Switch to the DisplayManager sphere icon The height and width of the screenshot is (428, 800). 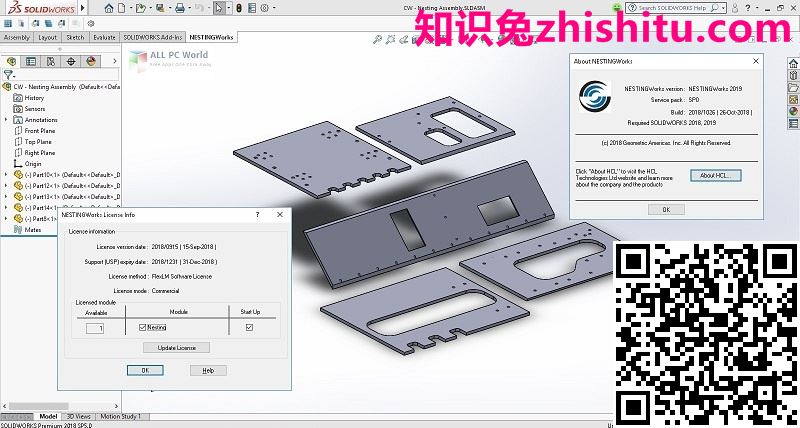pos(91,61)
